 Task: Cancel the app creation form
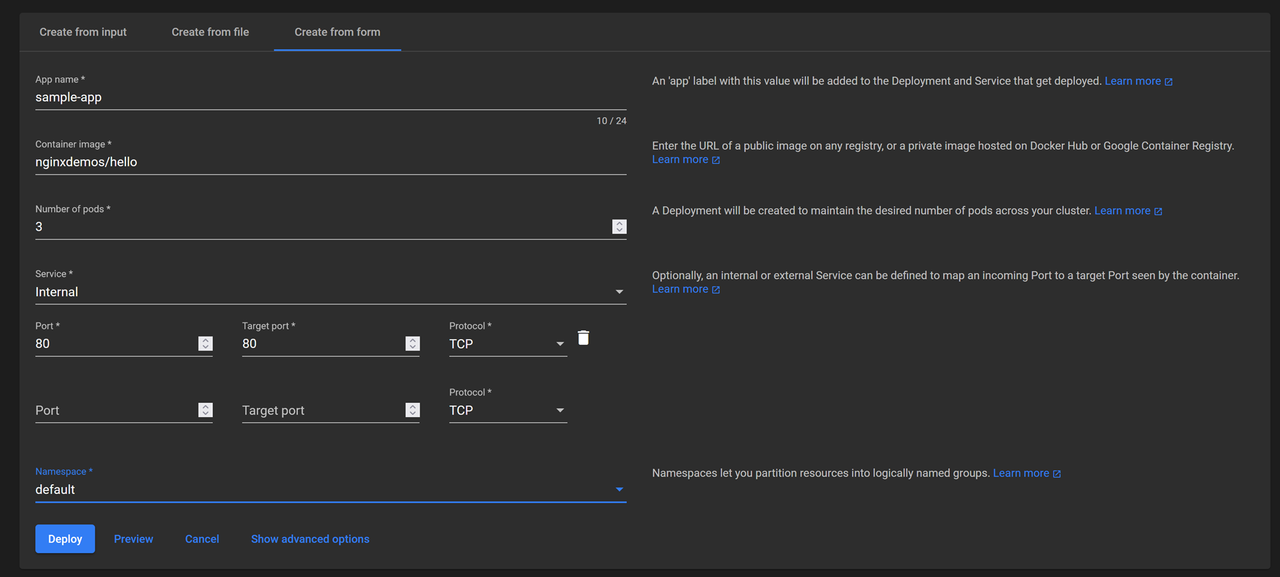(202, 539)
